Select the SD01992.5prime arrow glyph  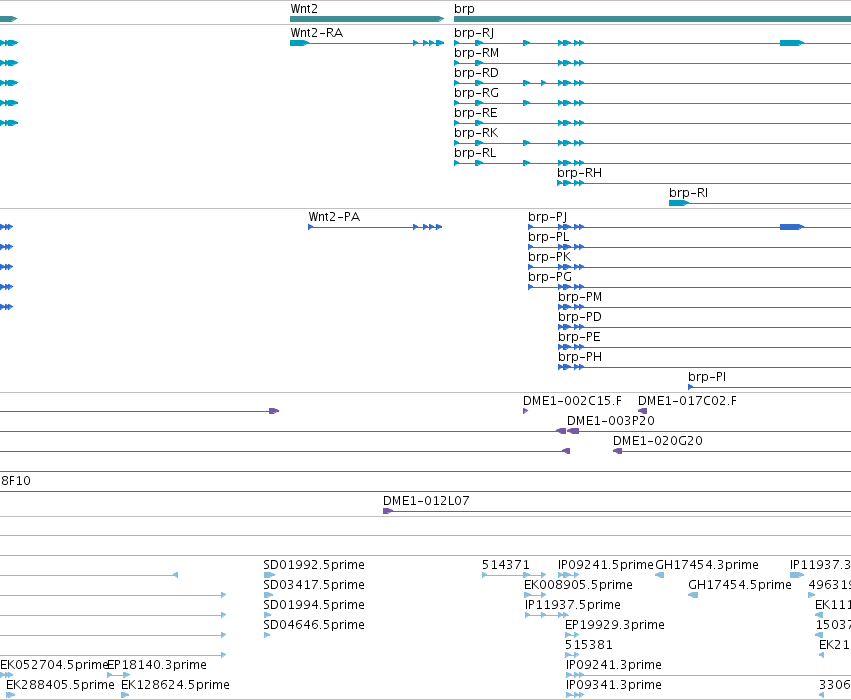pos(269,575)
